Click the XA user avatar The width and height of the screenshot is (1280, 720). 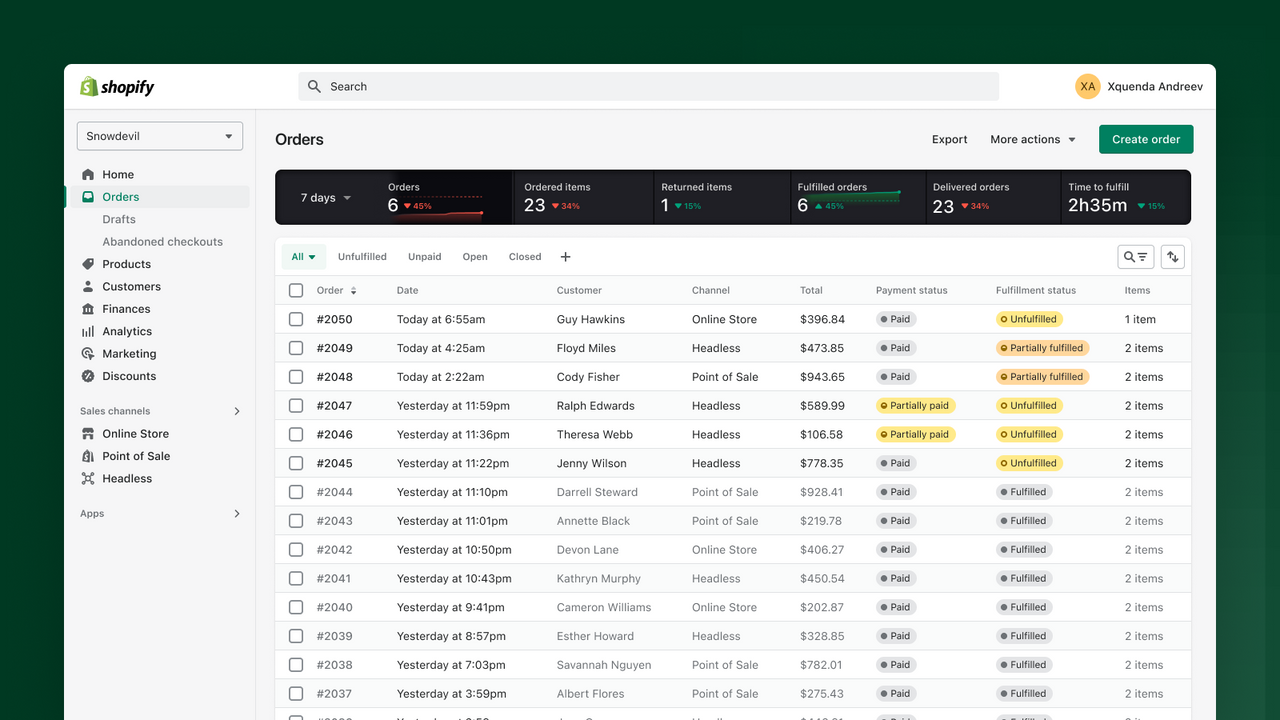pos(1088,87)
